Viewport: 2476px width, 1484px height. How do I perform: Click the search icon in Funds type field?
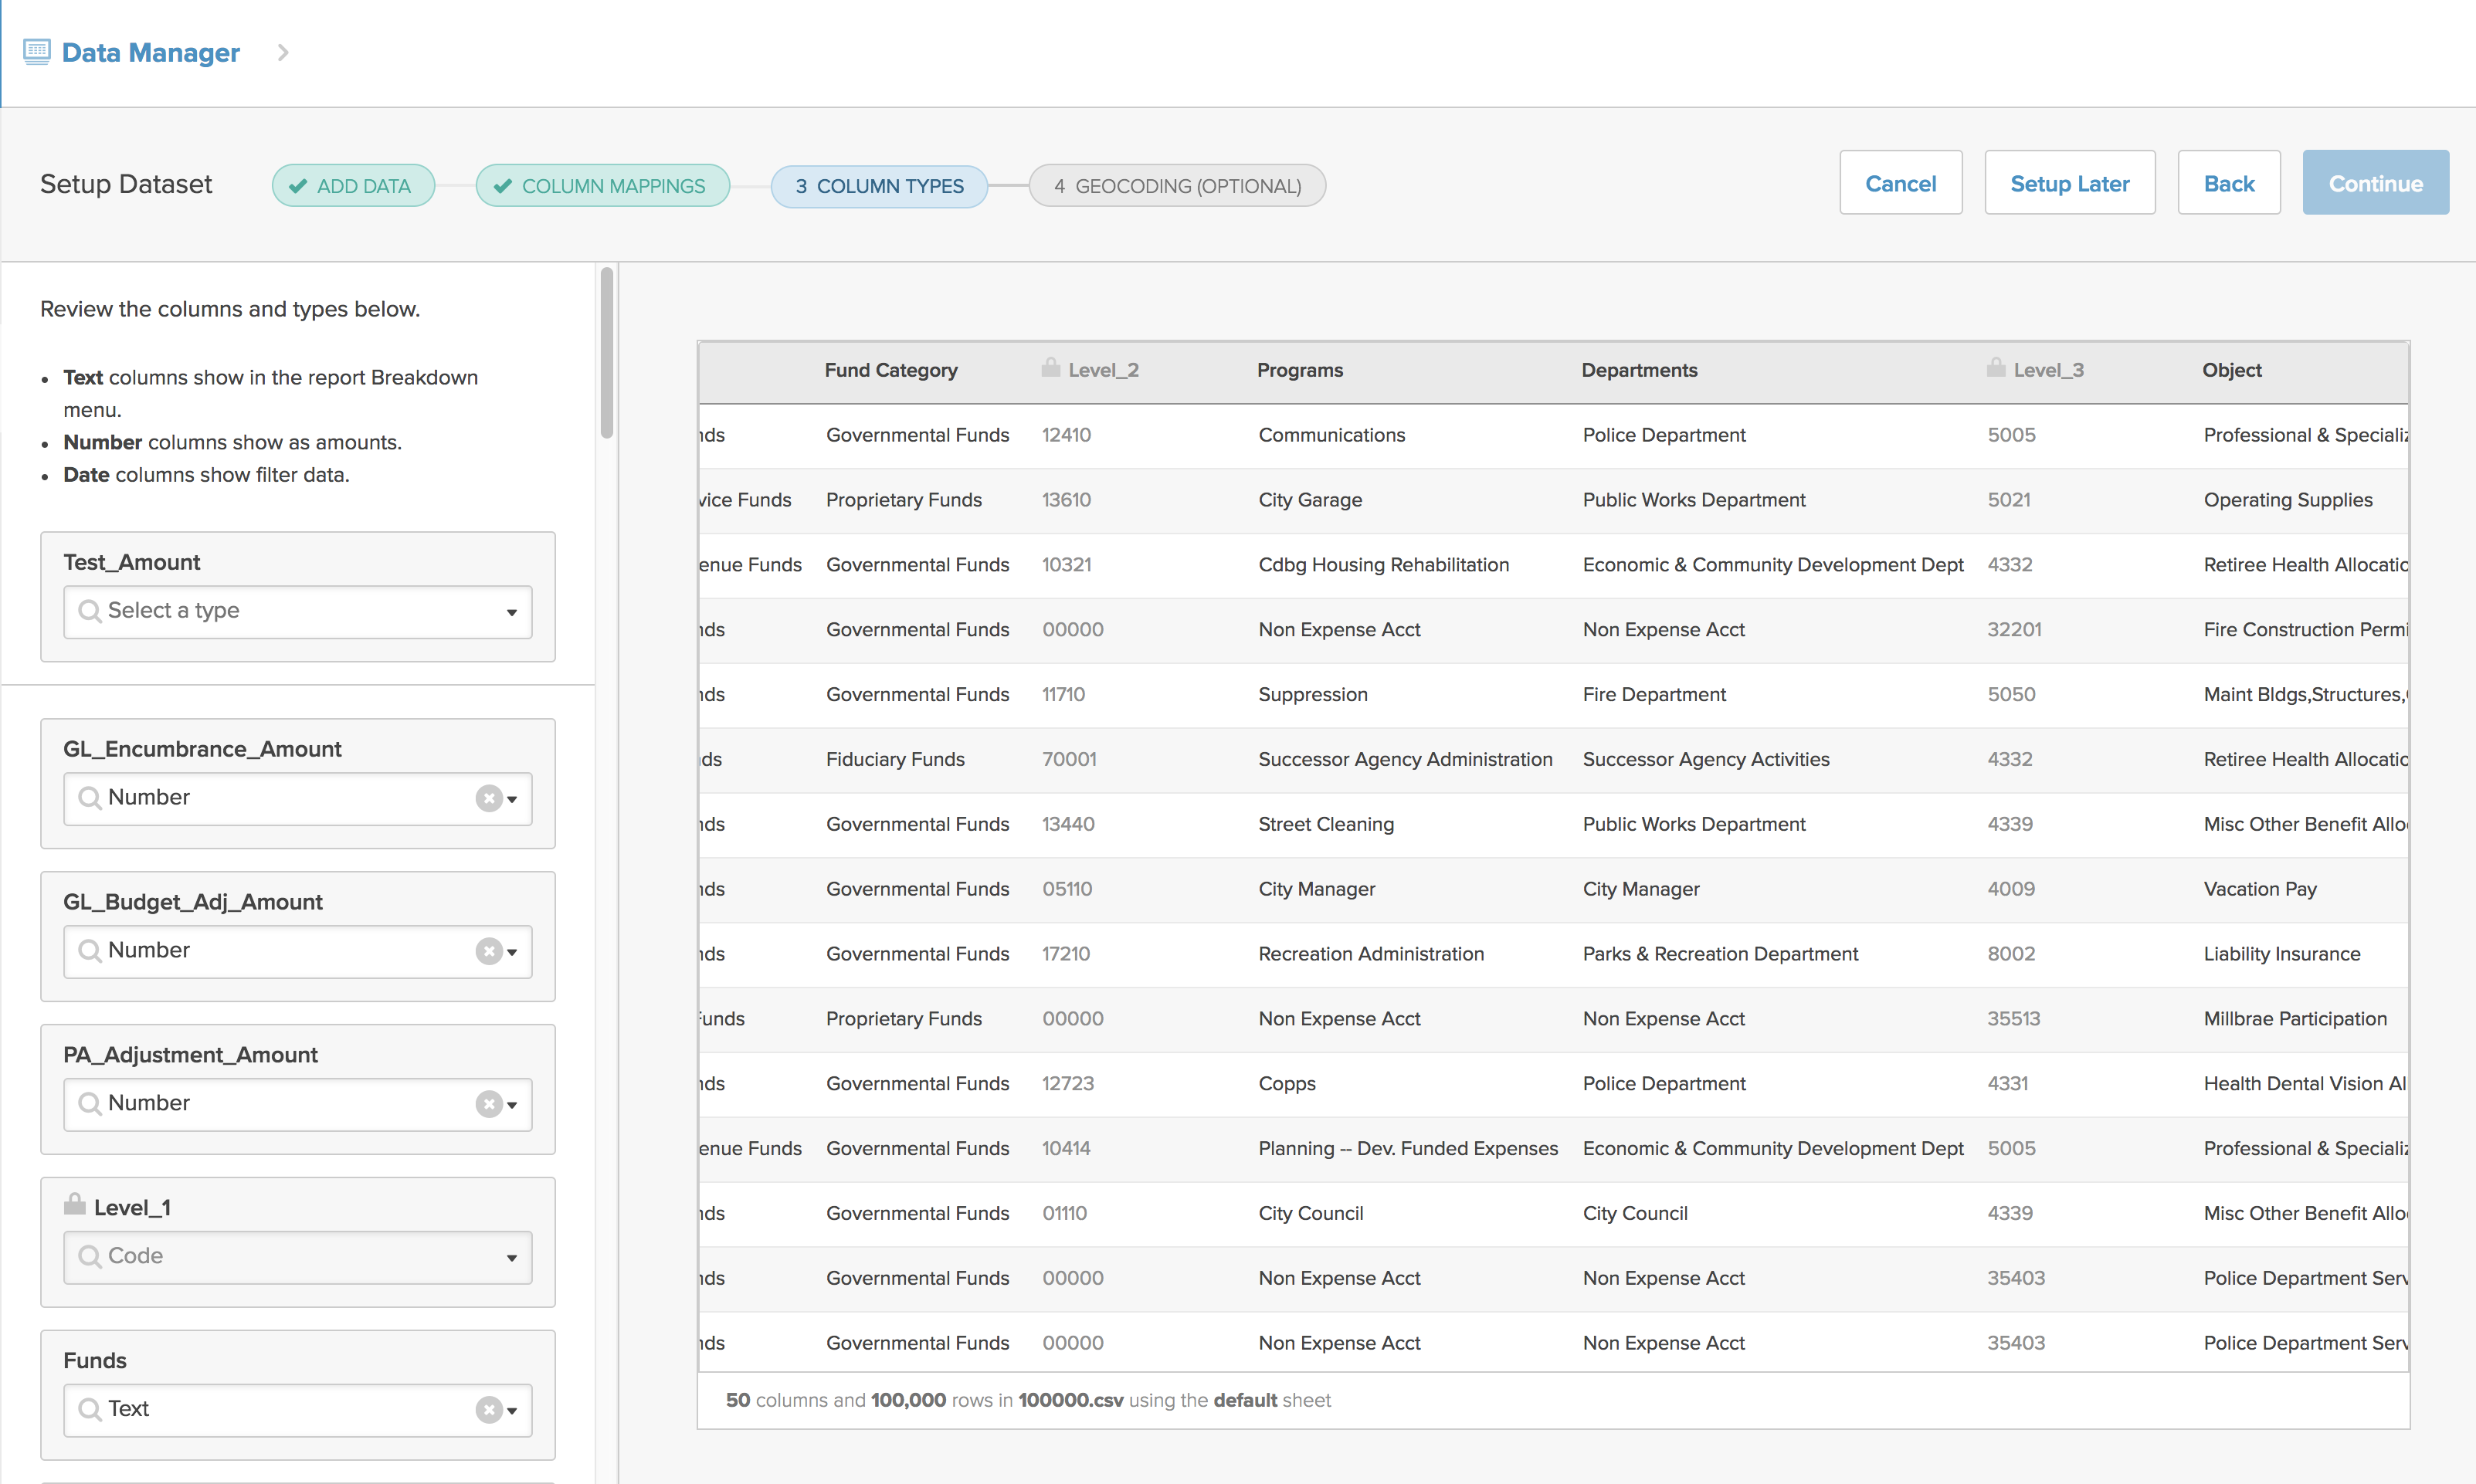point(90,1409)
